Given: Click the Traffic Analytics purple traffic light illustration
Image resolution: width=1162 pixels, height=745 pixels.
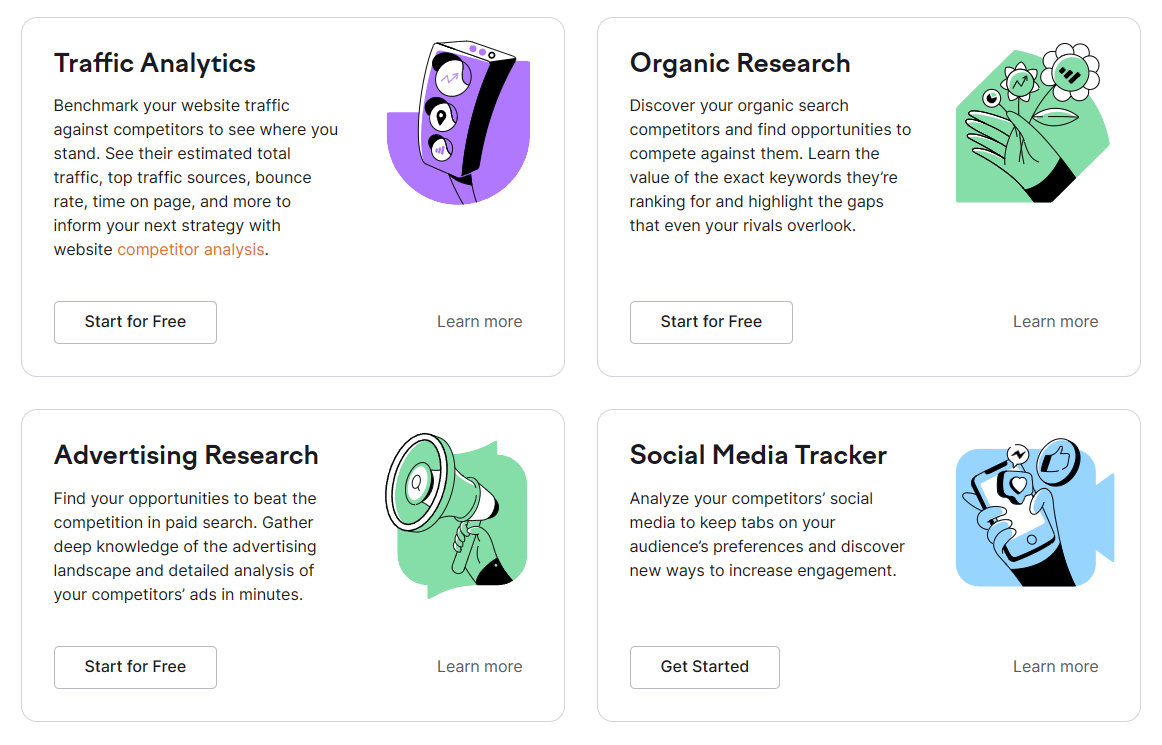Looking at the screenshot, I should tap(458, 122).
